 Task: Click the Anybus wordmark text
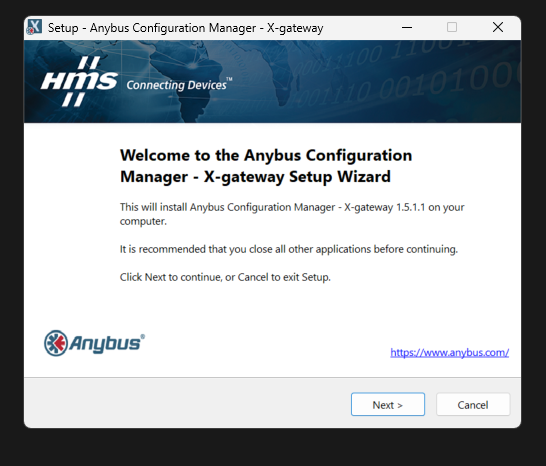(x=107, y=343)
